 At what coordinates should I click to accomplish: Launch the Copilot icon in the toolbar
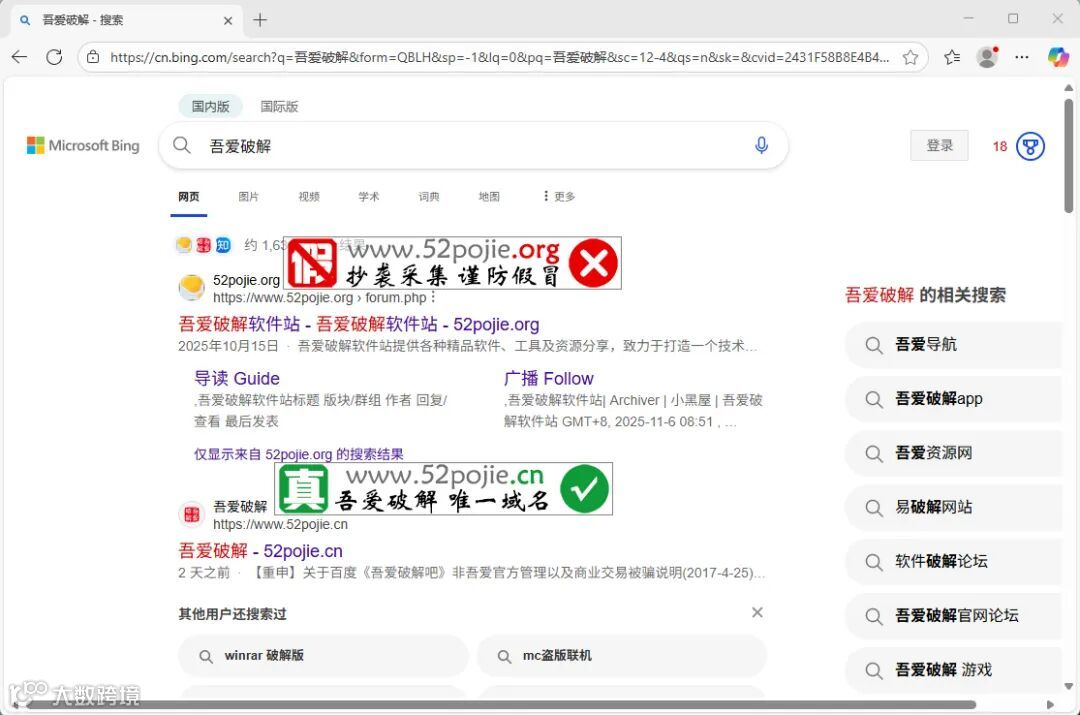point(1058,56)
